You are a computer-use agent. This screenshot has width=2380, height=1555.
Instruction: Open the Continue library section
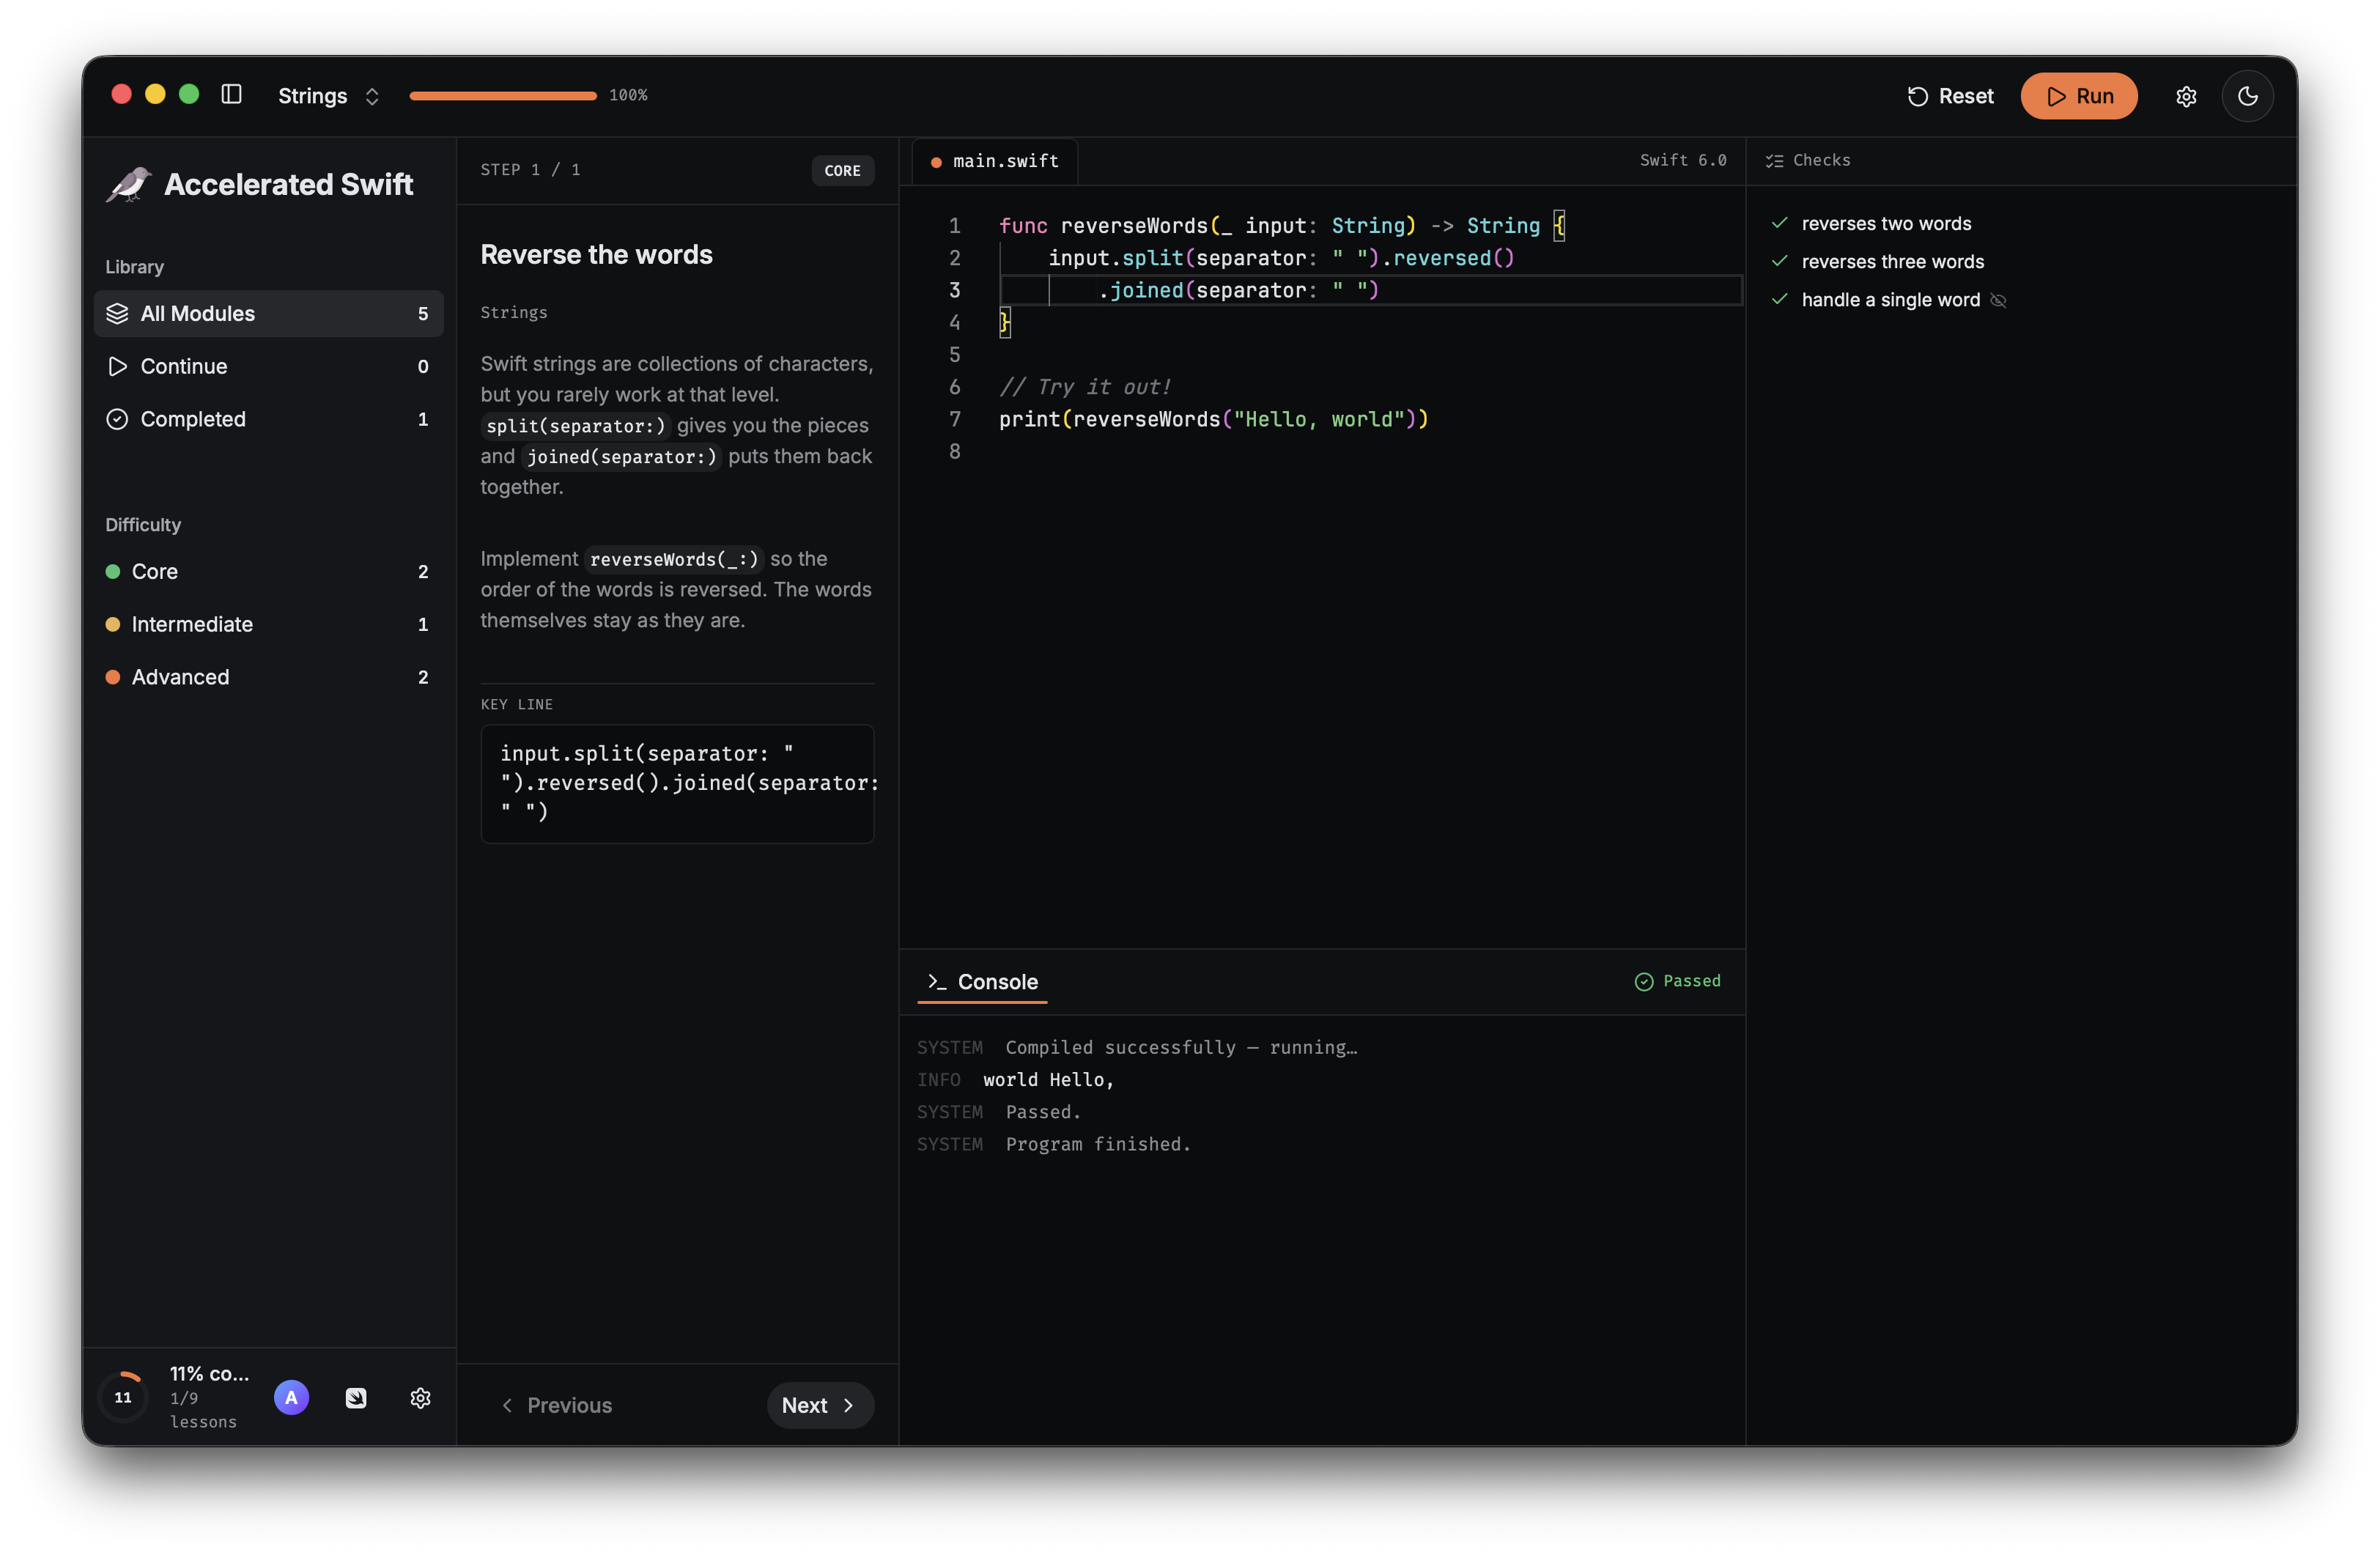(x=268, y=367)
